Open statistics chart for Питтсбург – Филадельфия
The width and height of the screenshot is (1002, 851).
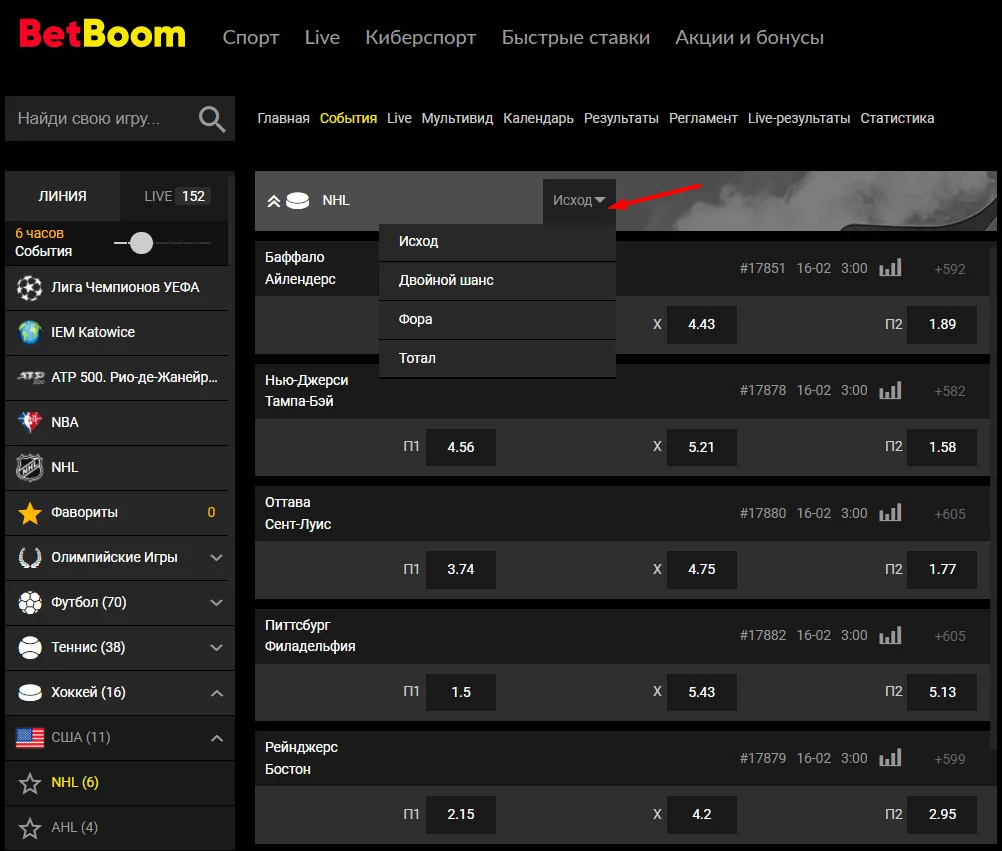890,636
